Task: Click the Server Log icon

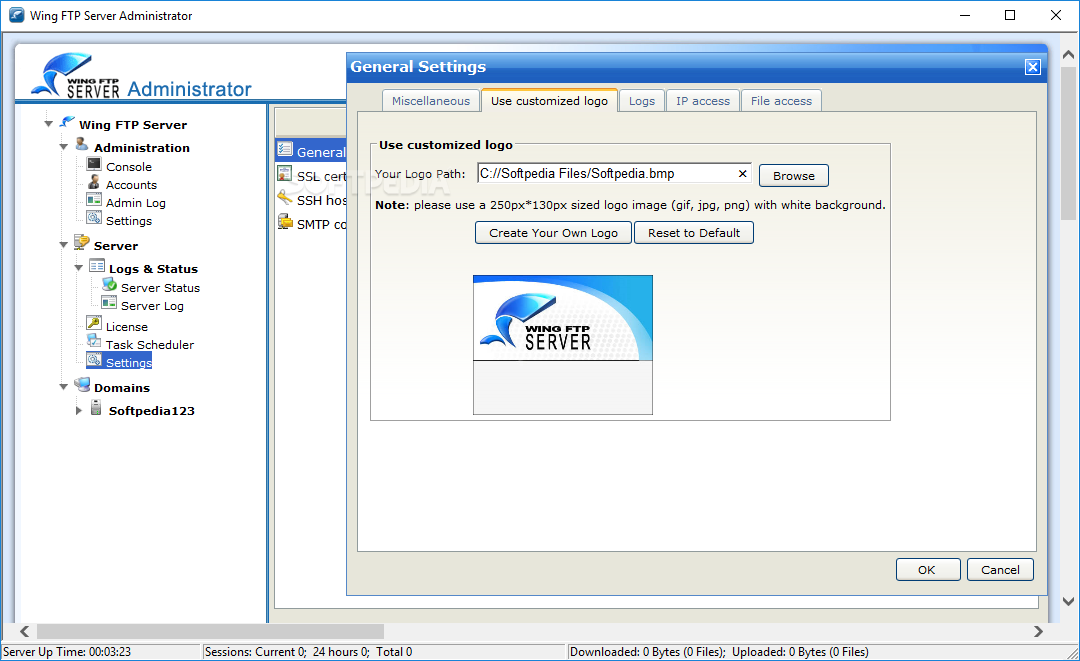Action: click(x=110, y=302)
